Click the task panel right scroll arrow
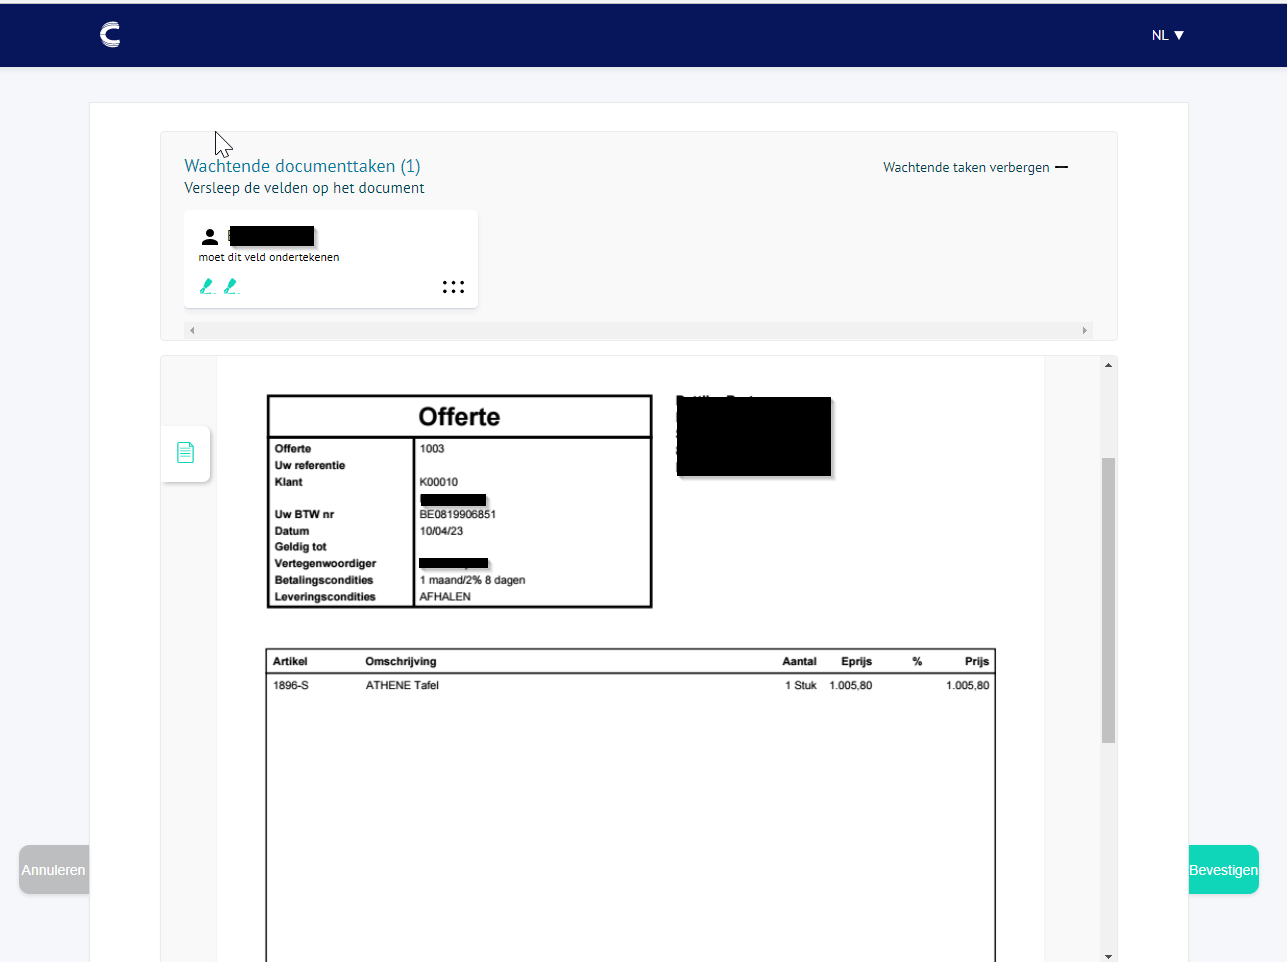 1084,330
